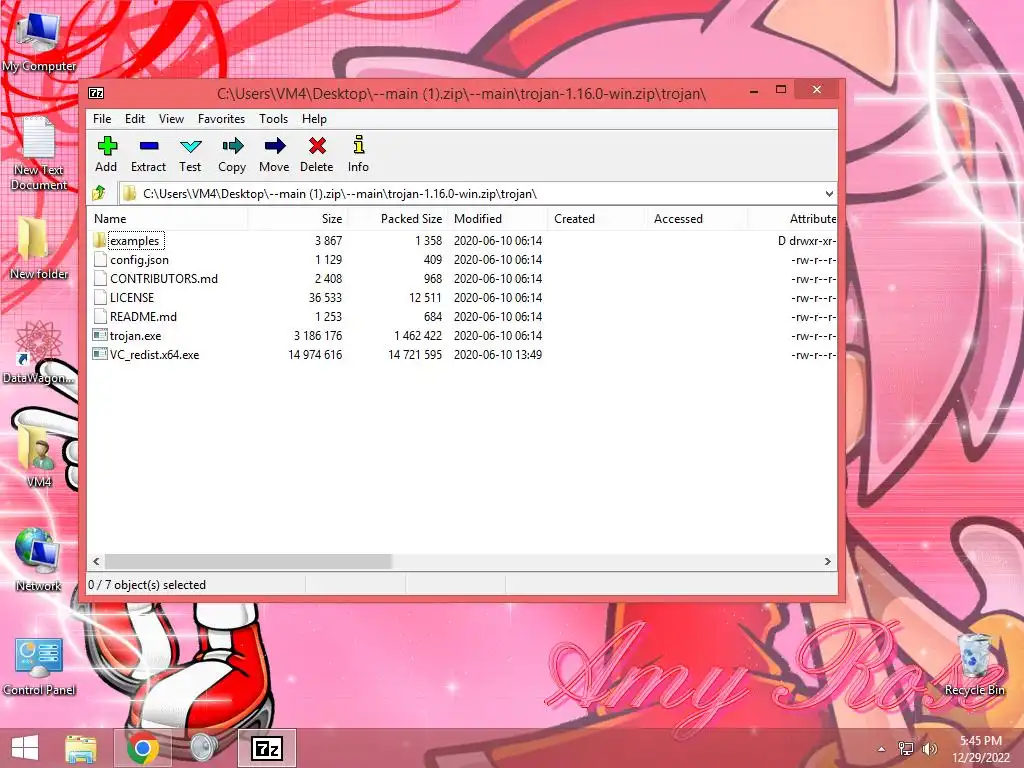Open the Edit menu
The height and width of the screenshot is (768, 1024).
tap(135, 119)
